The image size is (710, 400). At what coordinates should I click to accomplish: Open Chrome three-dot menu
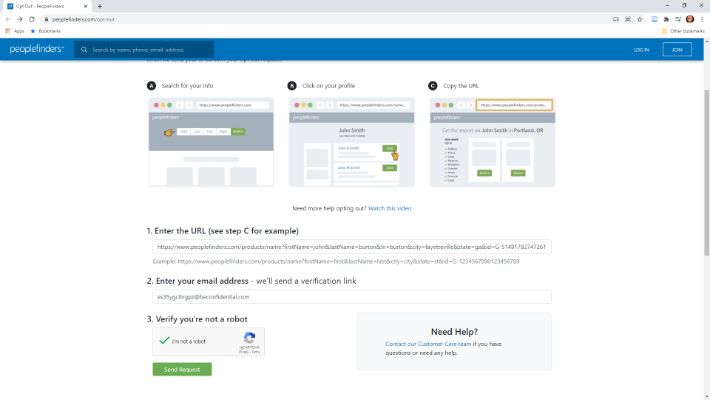pos(702,19)
